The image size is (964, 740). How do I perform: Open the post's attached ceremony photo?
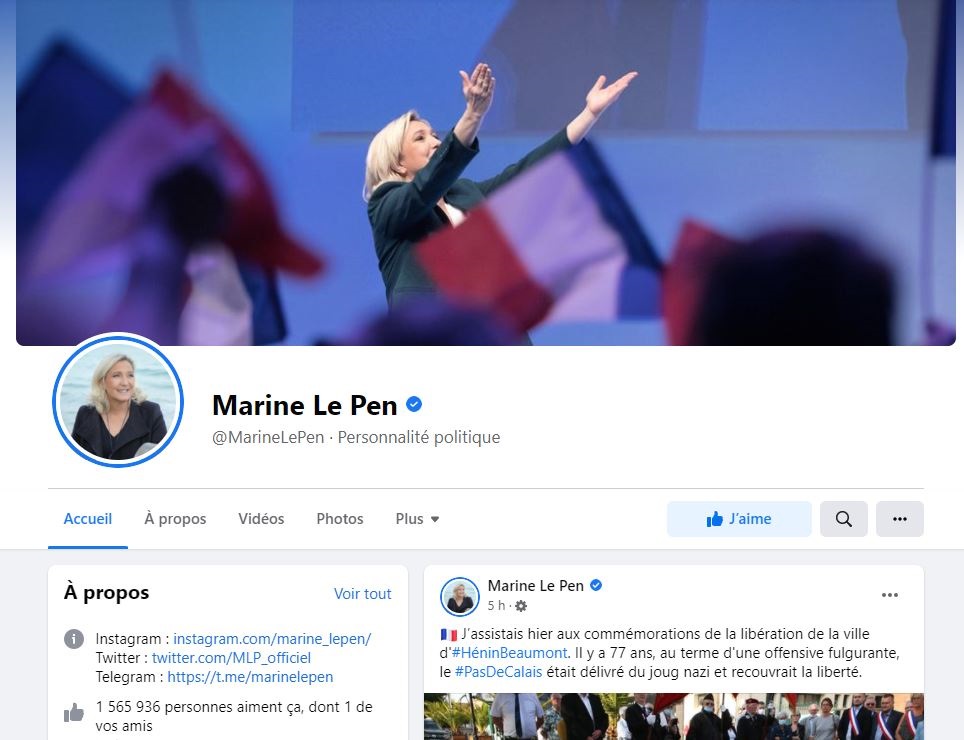point(674,717)
